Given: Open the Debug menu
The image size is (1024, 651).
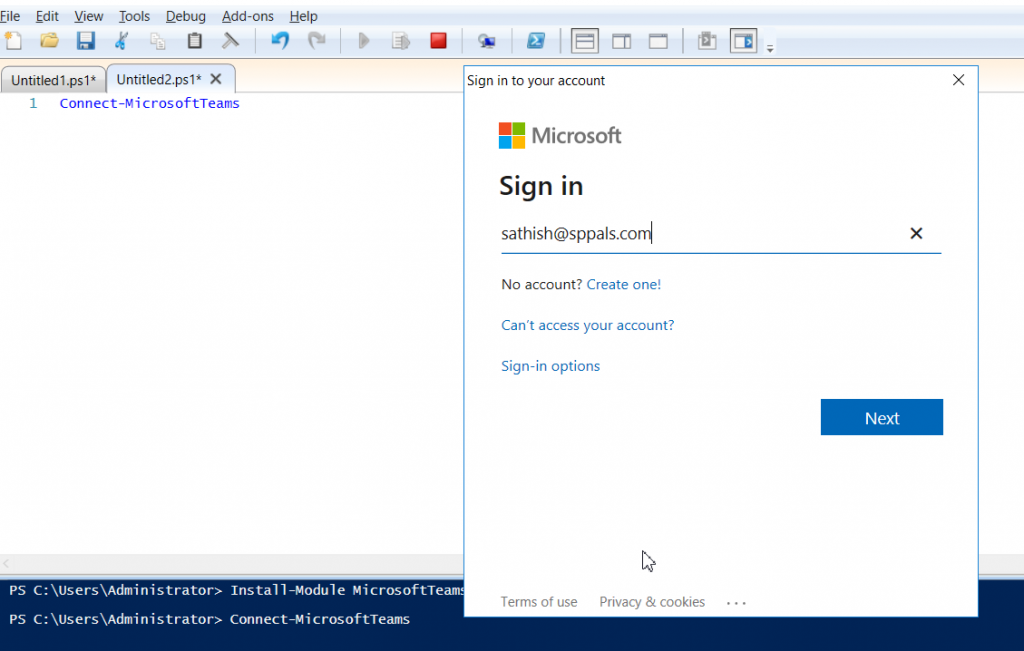Looking at the screenshot, I should [185, 16].
